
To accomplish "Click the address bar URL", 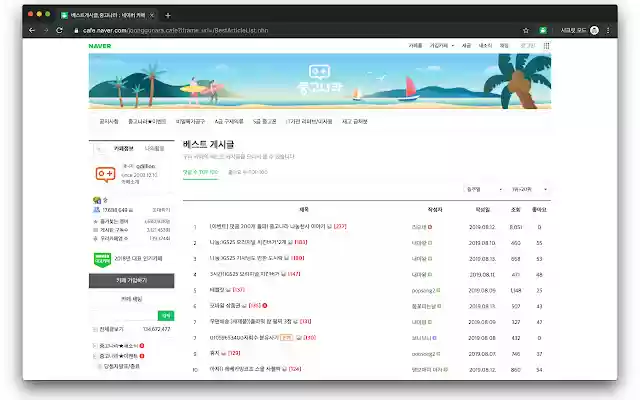I will (176, 31).
